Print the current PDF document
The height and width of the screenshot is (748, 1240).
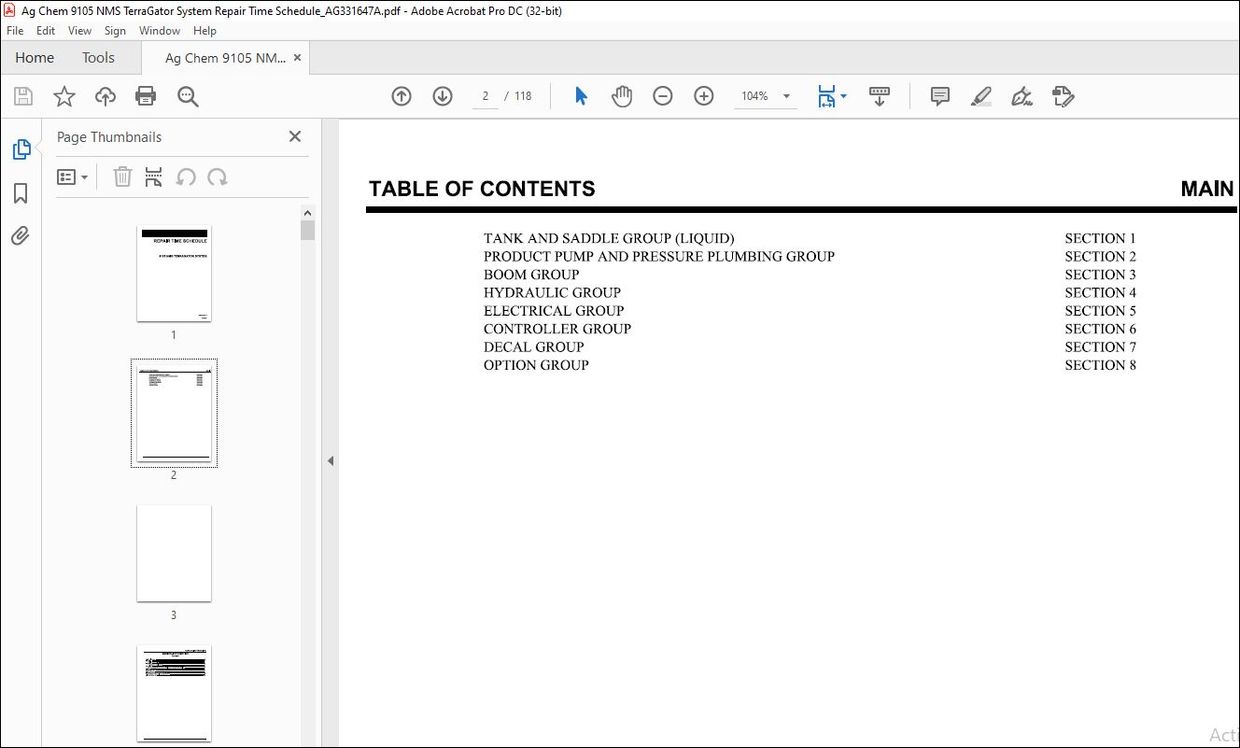(145, 96)
